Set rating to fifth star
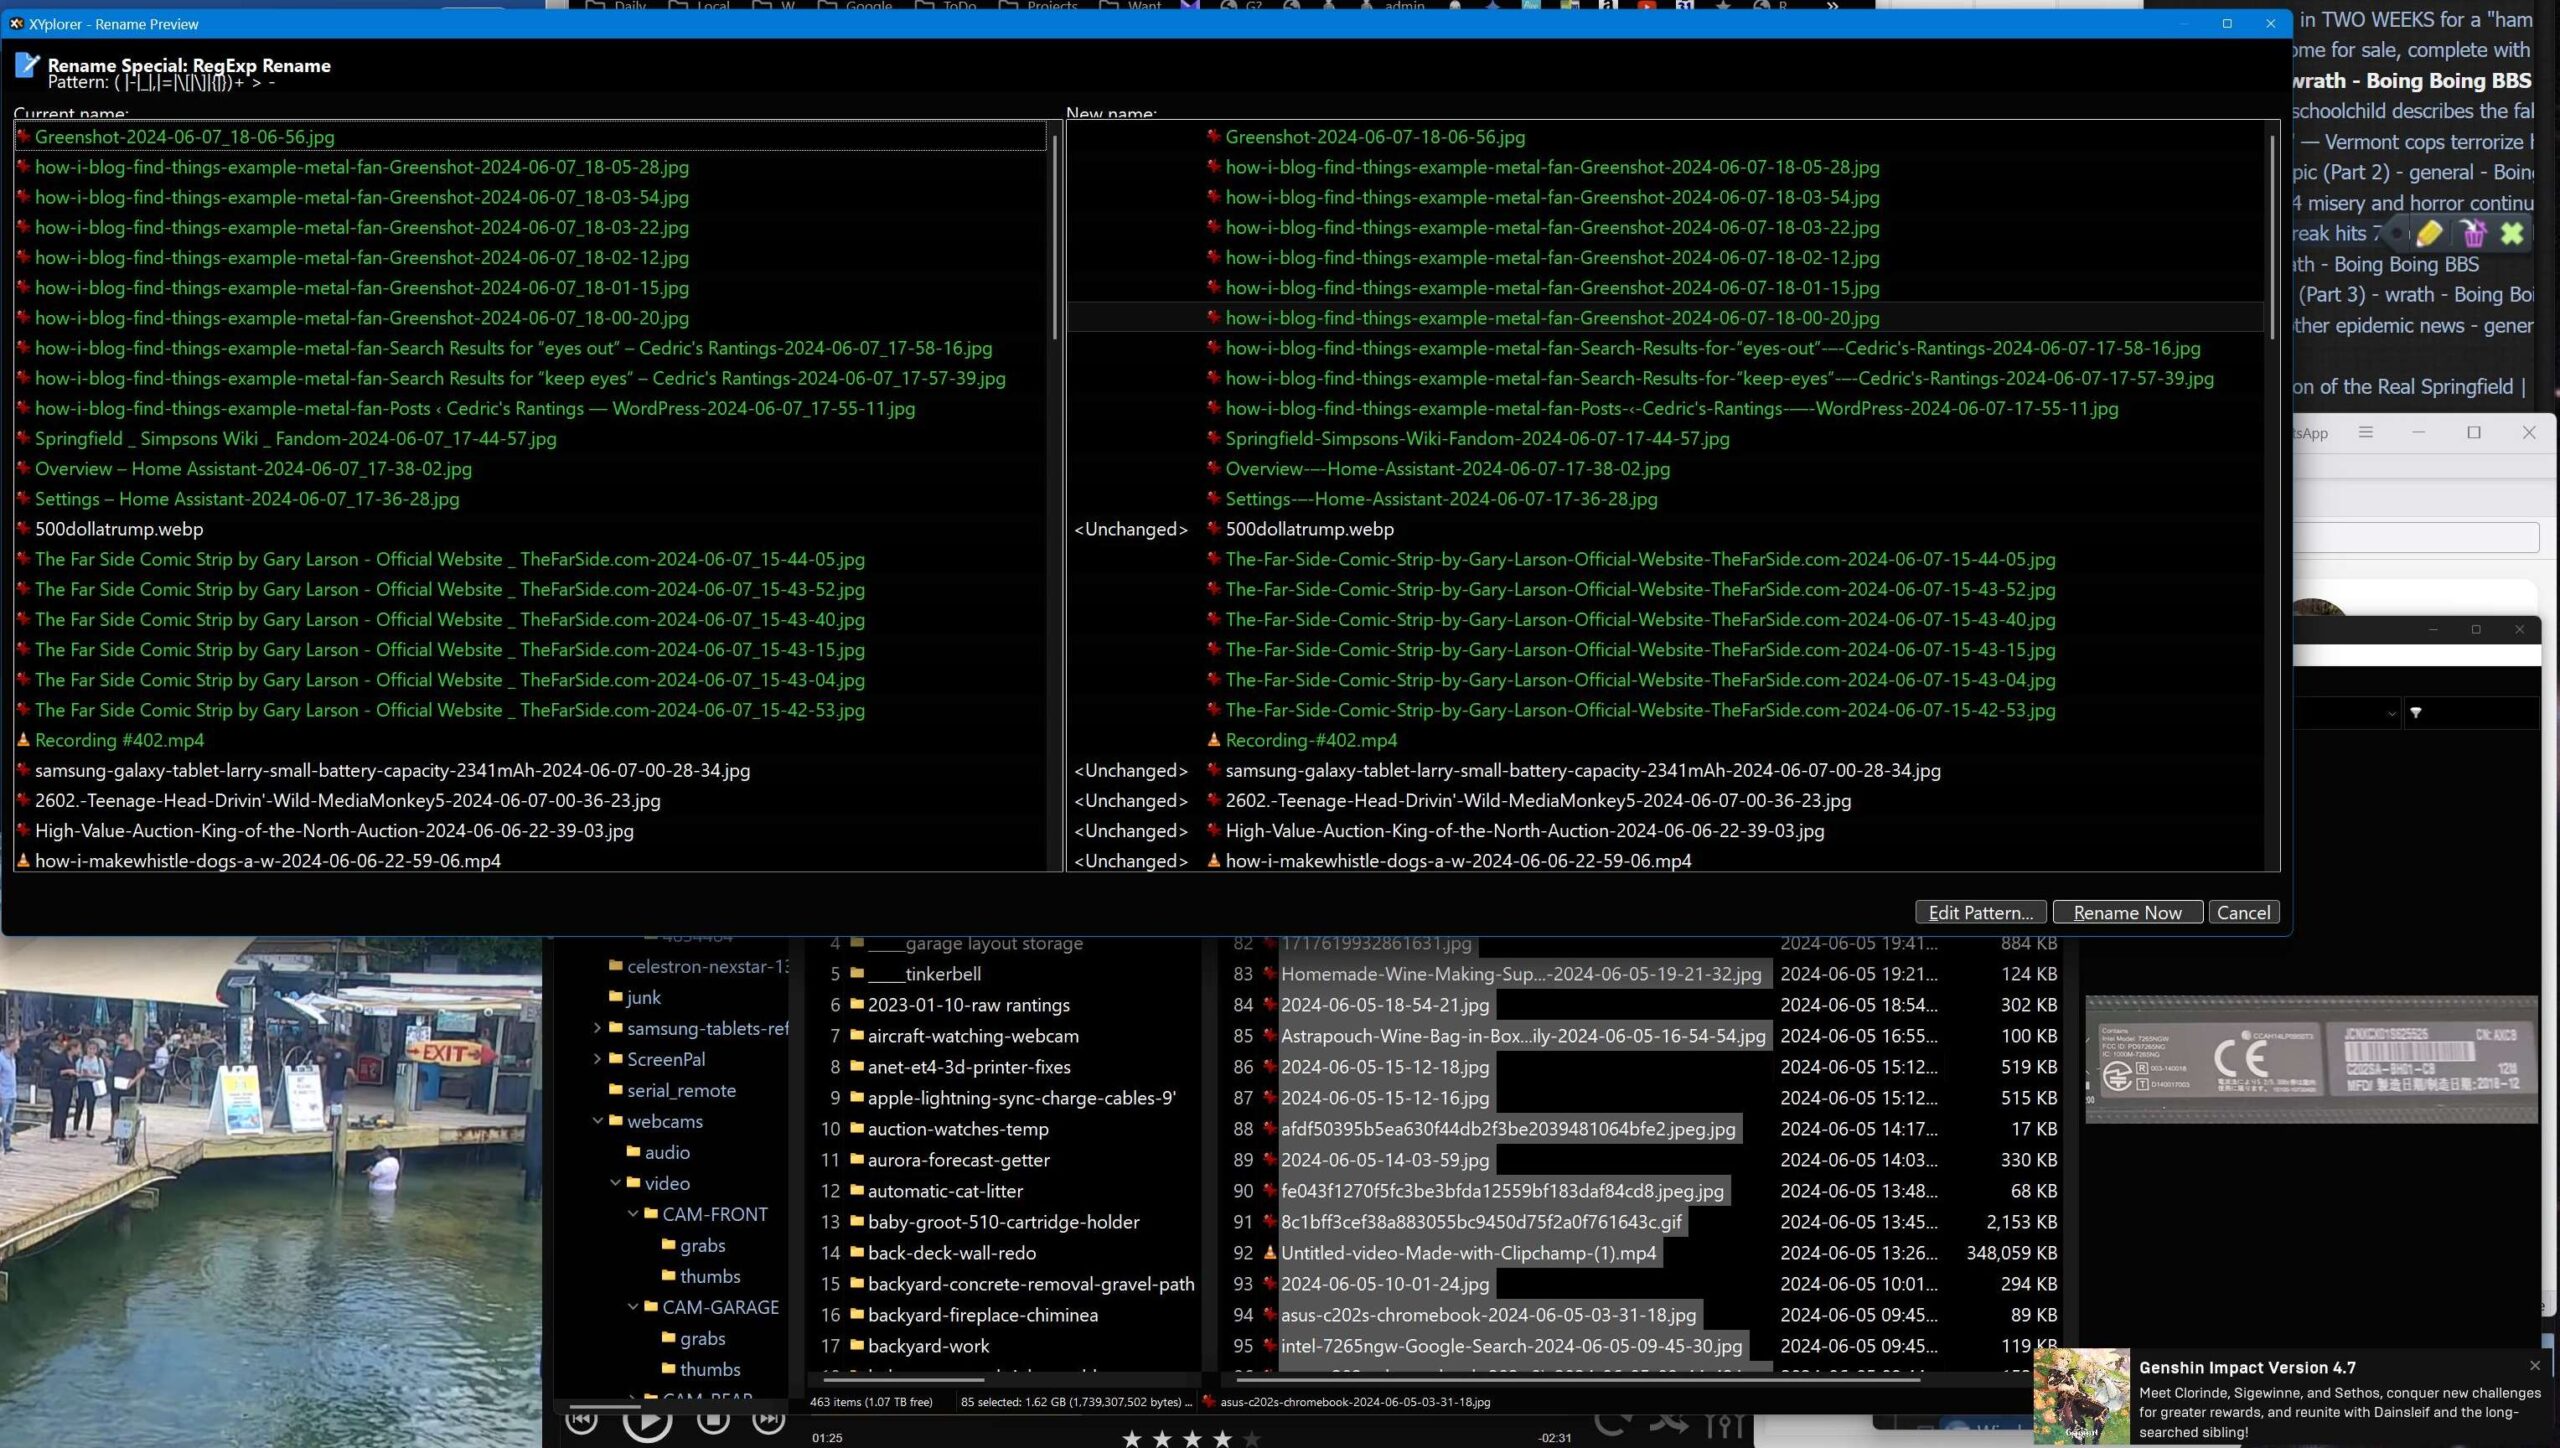The width and height of the screenshot is (2560, 1448). (x=1252, y=1438)
